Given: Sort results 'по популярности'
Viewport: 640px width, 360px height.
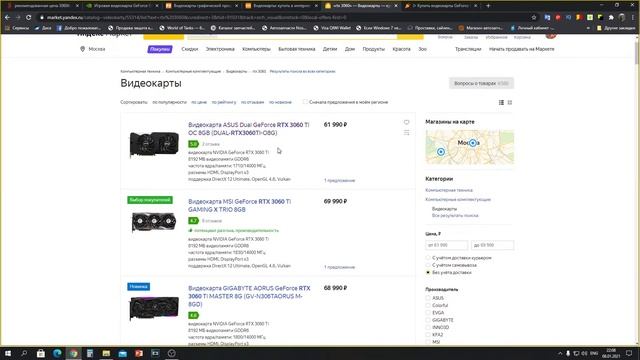Looking at the screenshot, I should click(x=169, y=102).
